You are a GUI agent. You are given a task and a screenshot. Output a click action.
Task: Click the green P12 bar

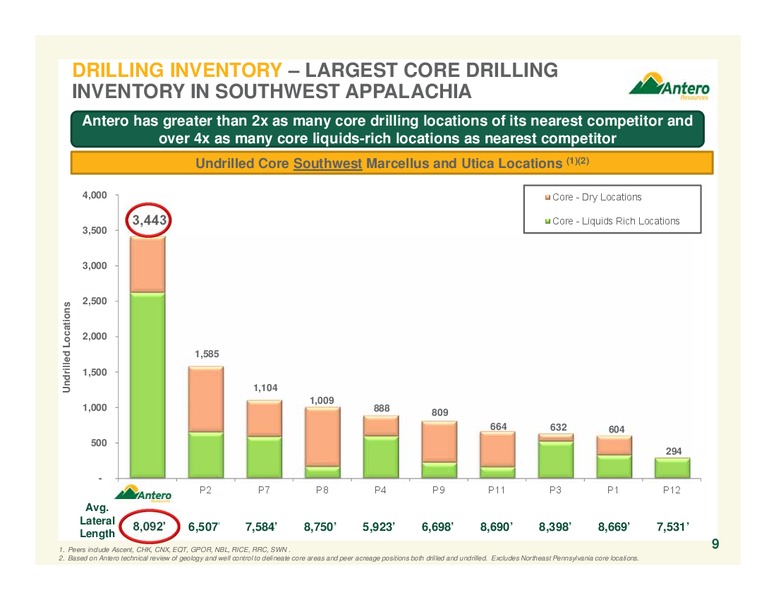click(x=672, y=468)
